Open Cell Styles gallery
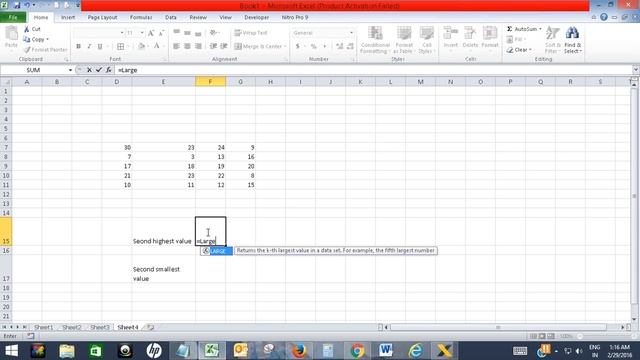The image size is (640, 360). tap(427, 40)
